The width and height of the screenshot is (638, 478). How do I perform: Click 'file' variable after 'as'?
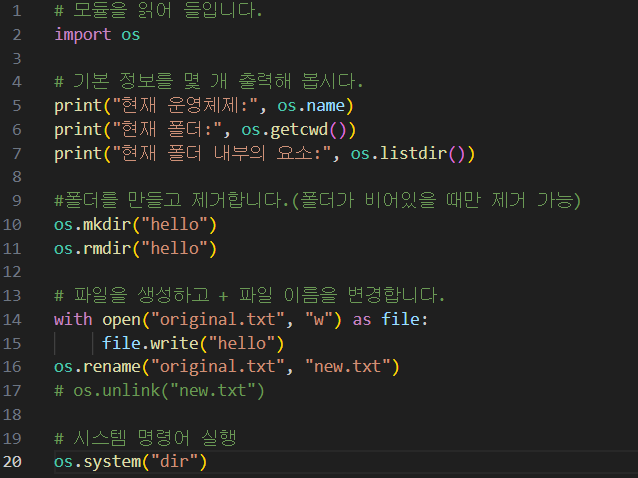click(x=400, y=319)
